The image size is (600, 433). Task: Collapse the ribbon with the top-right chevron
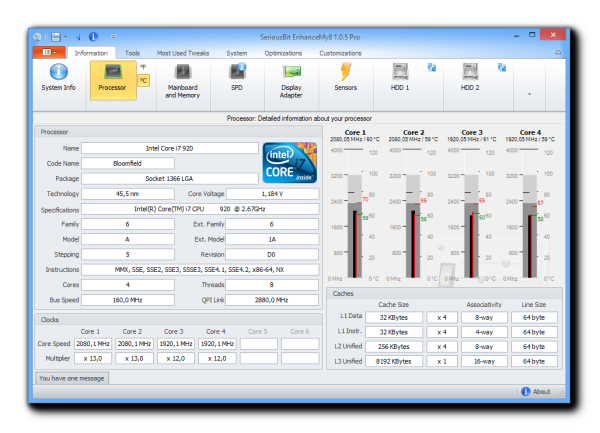pos(558,53)
